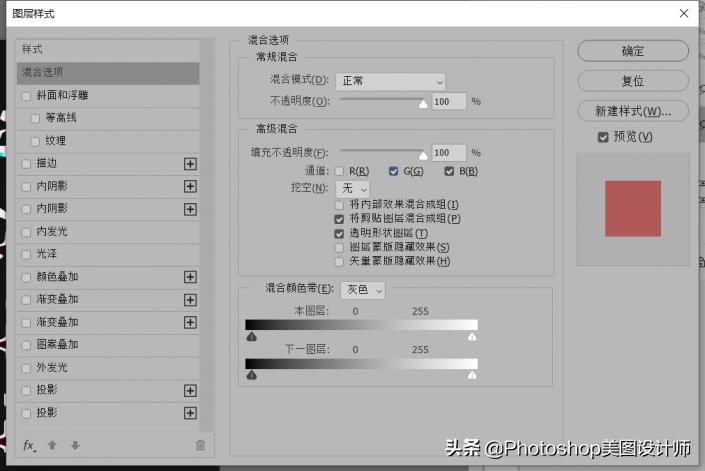705x471 pixels.
Task: Enable the 外发光 checkbox
Action: pyautogui.click(x=26, y=368)
